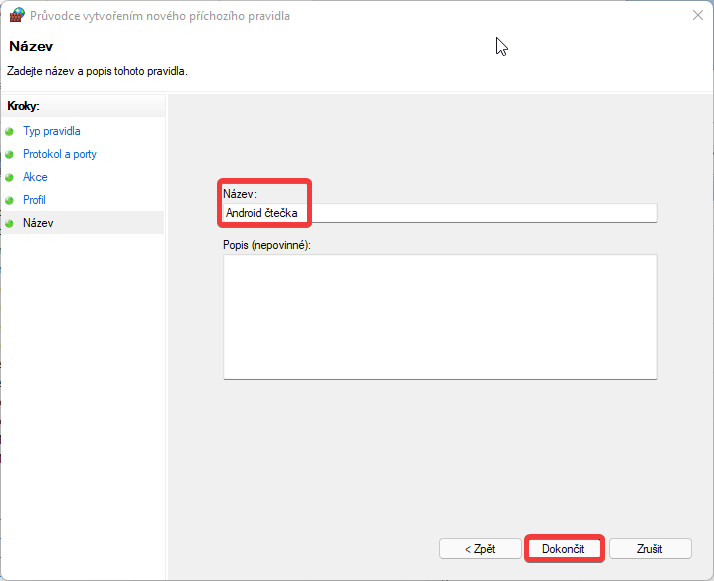Click the 'Kroky:' heading
Screen dimensions: 714x581
pyautogui.click(x=23, y=106)
